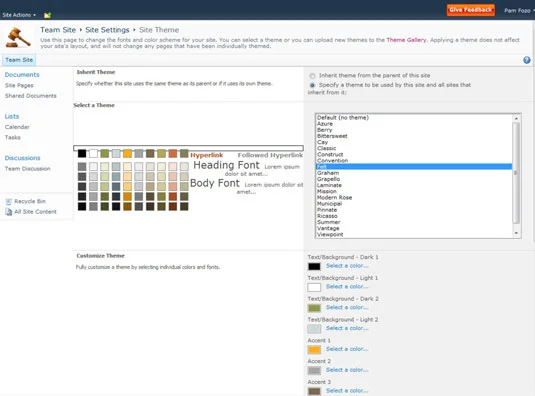The width and height of the screenshot is (535, 396).
Task: Click the All Site Content icon
Action: click(9, 212)
